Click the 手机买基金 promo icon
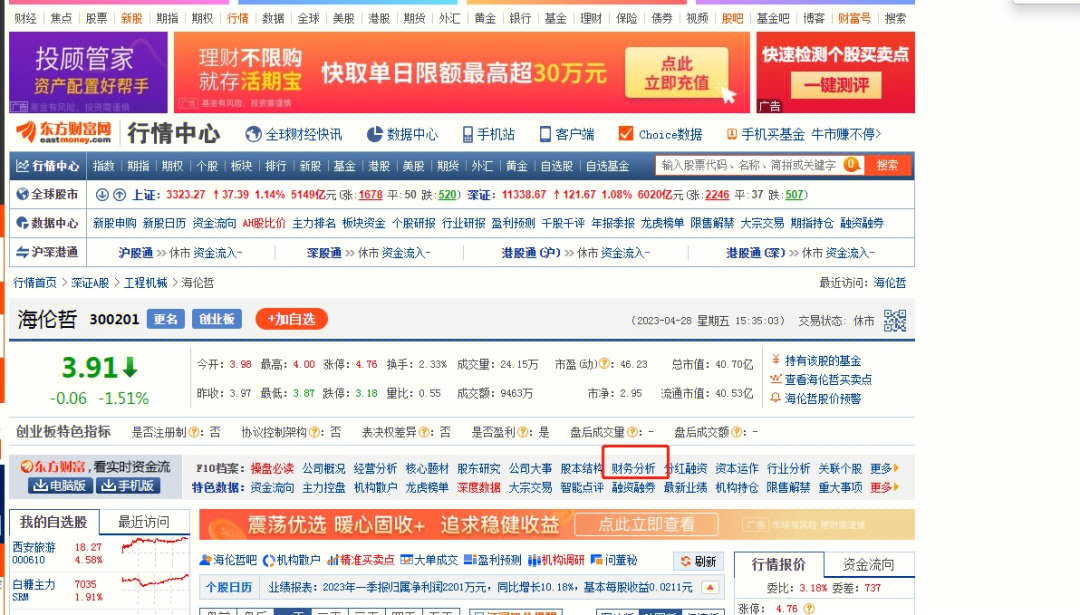Viewport: 1080px width, 615px height. 731,134
